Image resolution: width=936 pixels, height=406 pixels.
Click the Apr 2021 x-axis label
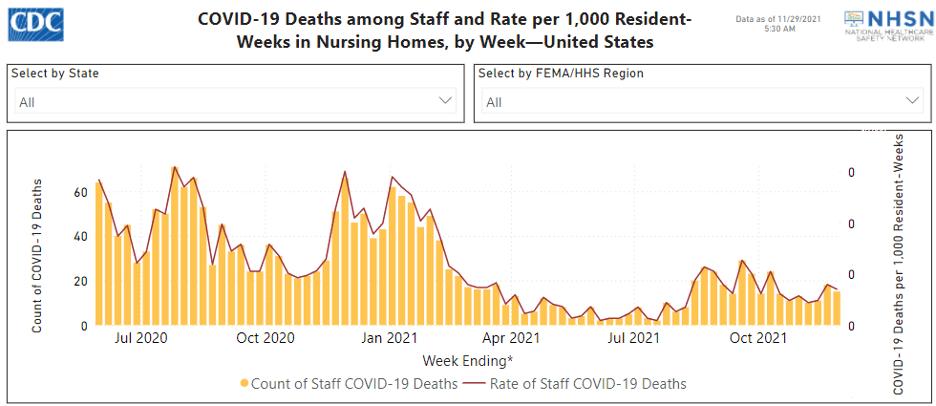click(x=510, y=339)
